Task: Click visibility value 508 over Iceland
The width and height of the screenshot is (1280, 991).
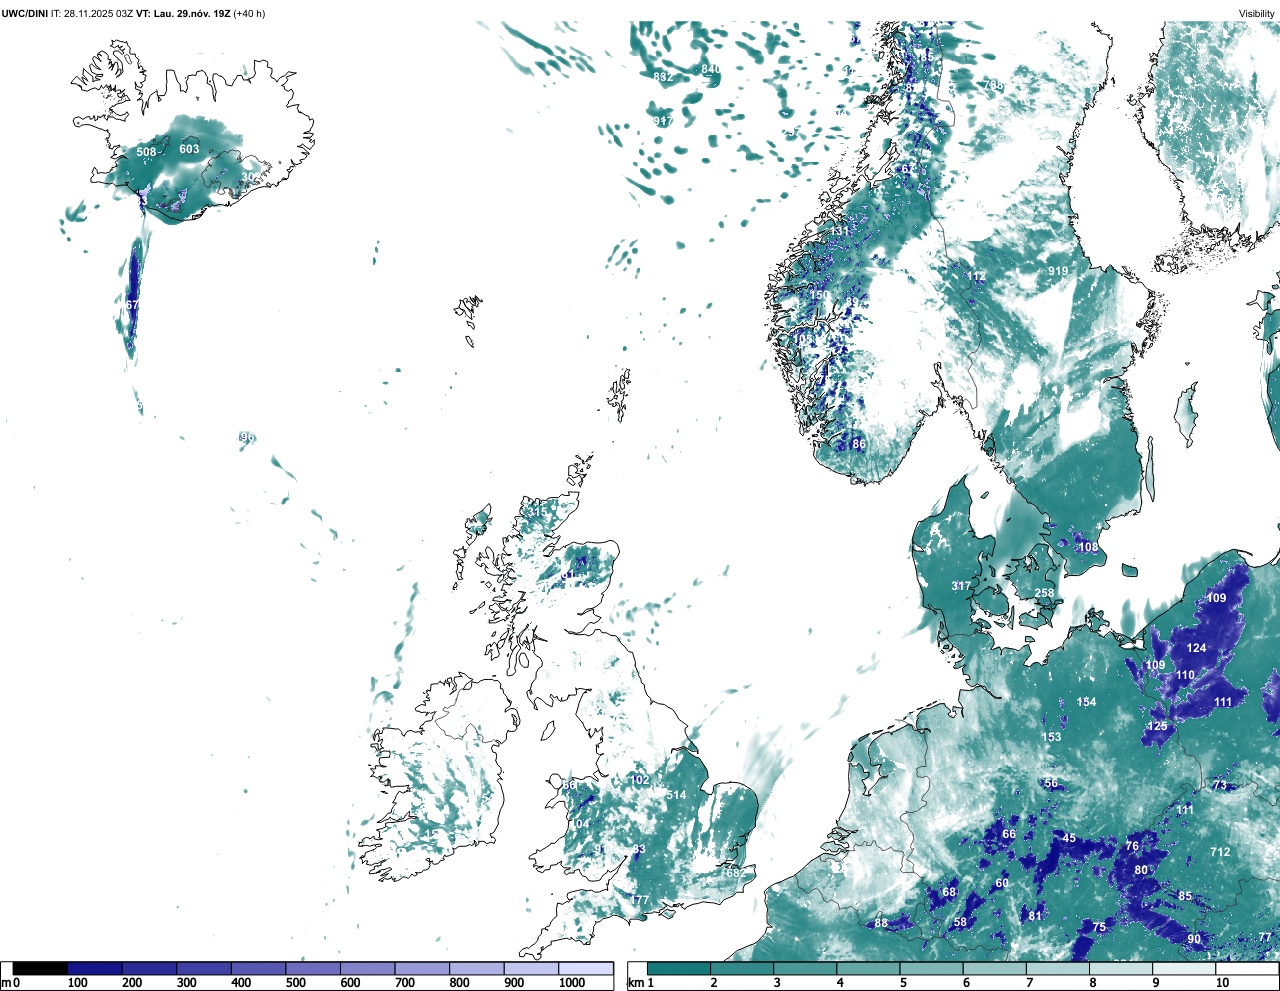Action: point(147,152)
